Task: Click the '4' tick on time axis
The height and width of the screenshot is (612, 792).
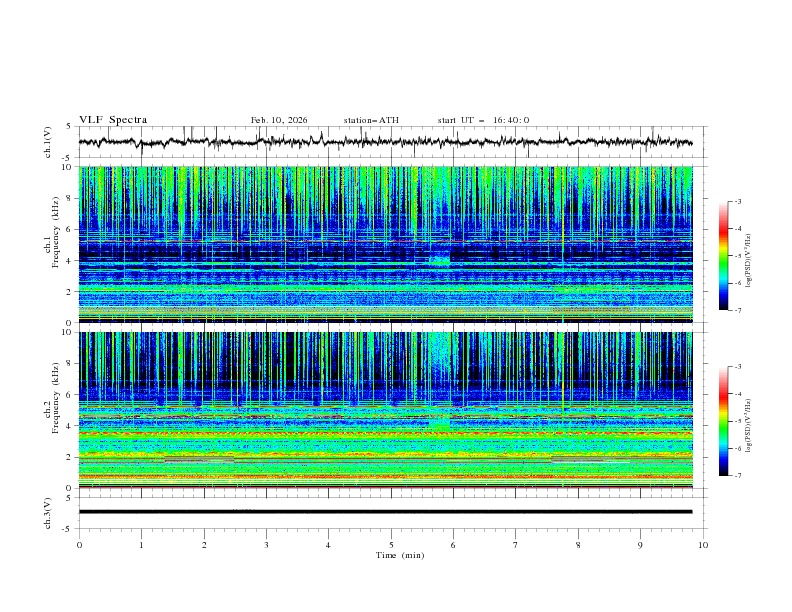Action: (x=328, y=545)
